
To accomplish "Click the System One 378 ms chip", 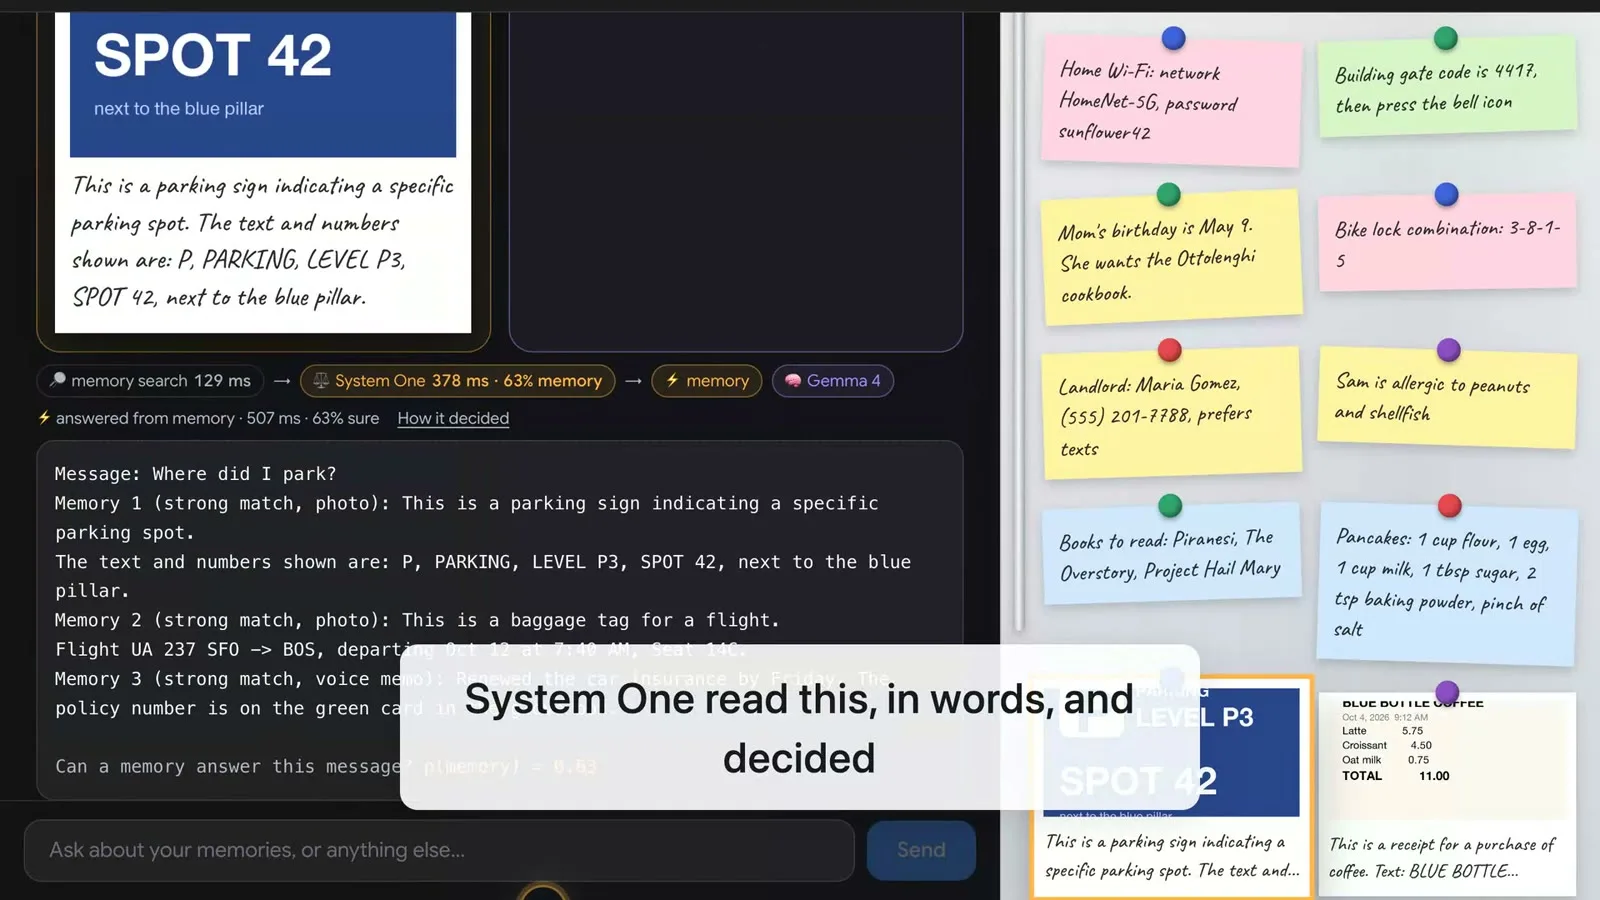I will pos(457,380).
